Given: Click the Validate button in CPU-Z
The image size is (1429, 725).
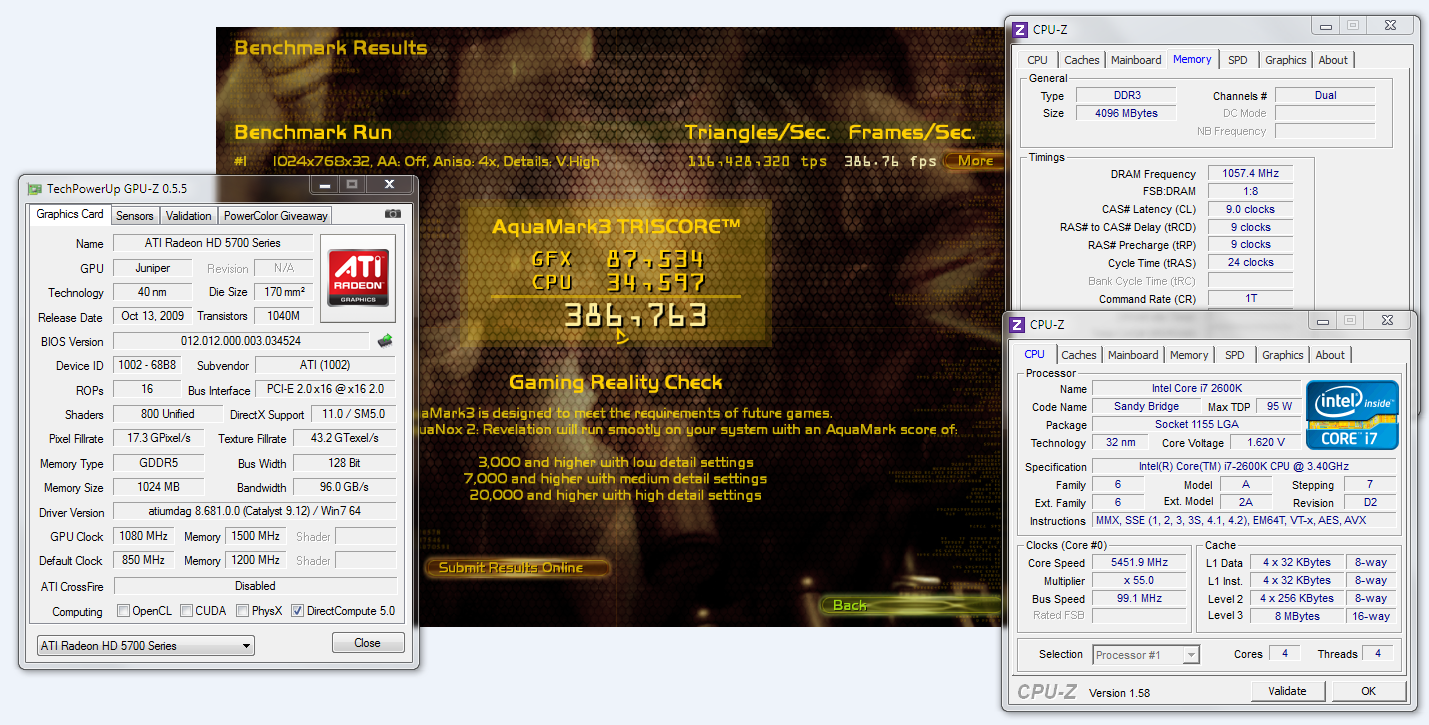Looking at the screenshot, I should coord(1287,691).
